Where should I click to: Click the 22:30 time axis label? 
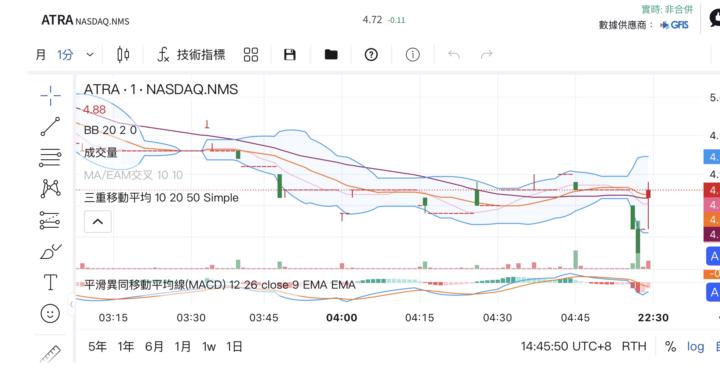point(653,318)
